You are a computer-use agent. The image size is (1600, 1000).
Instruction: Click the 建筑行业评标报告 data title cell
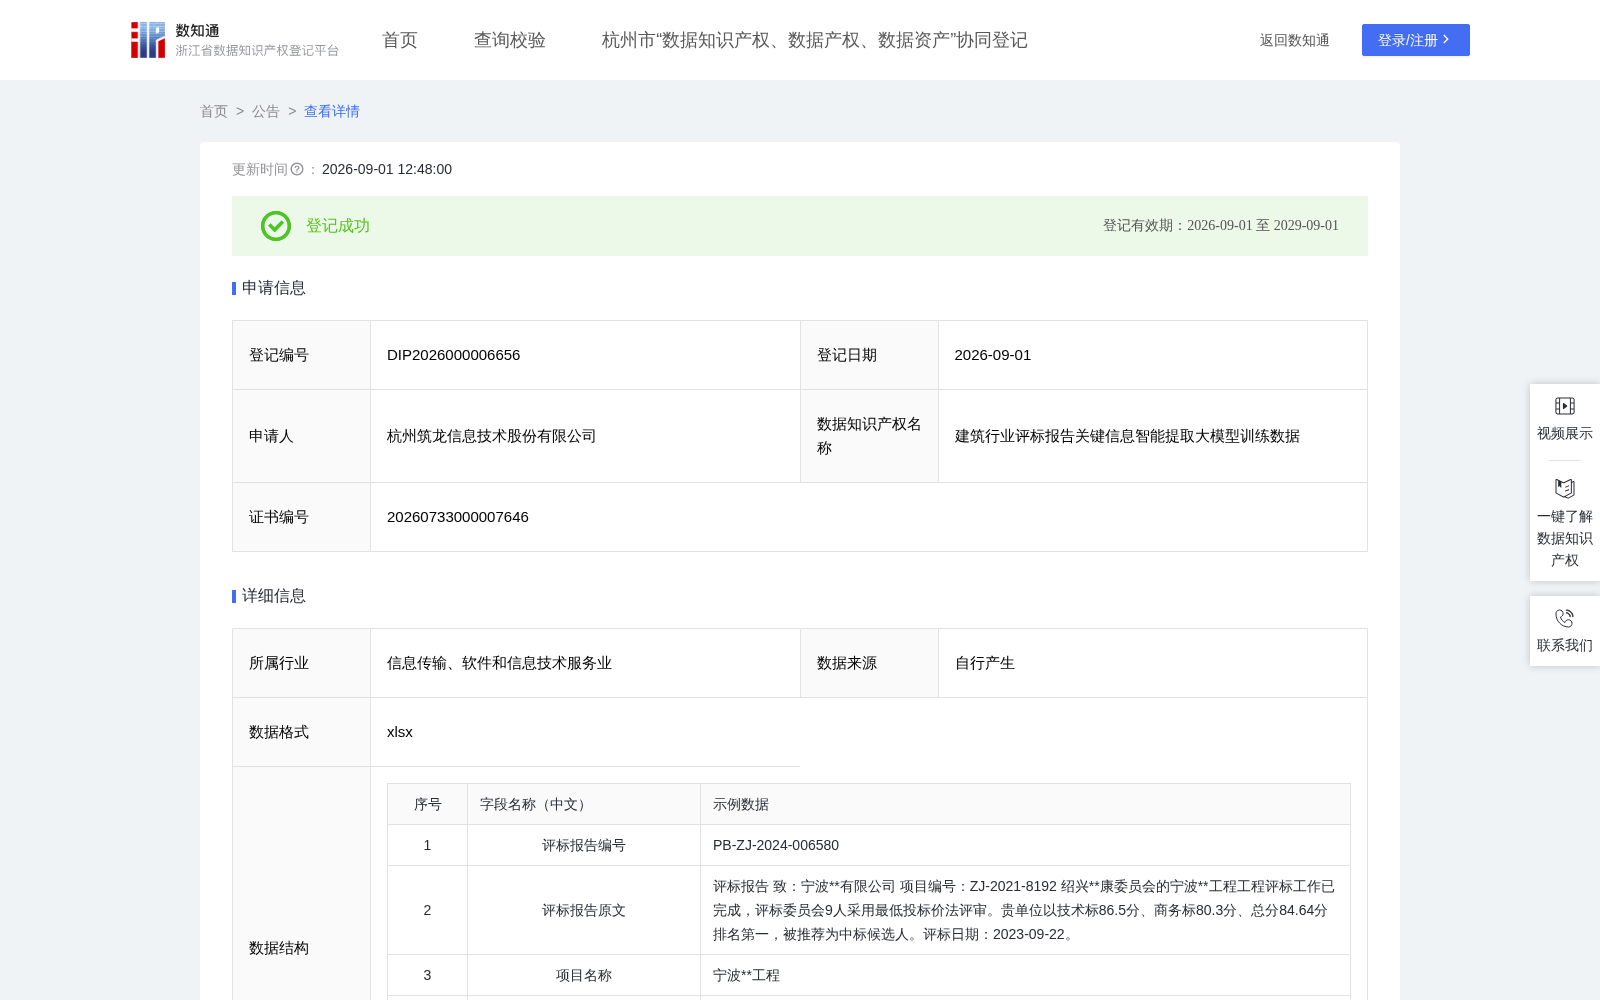coord(1152,436)
